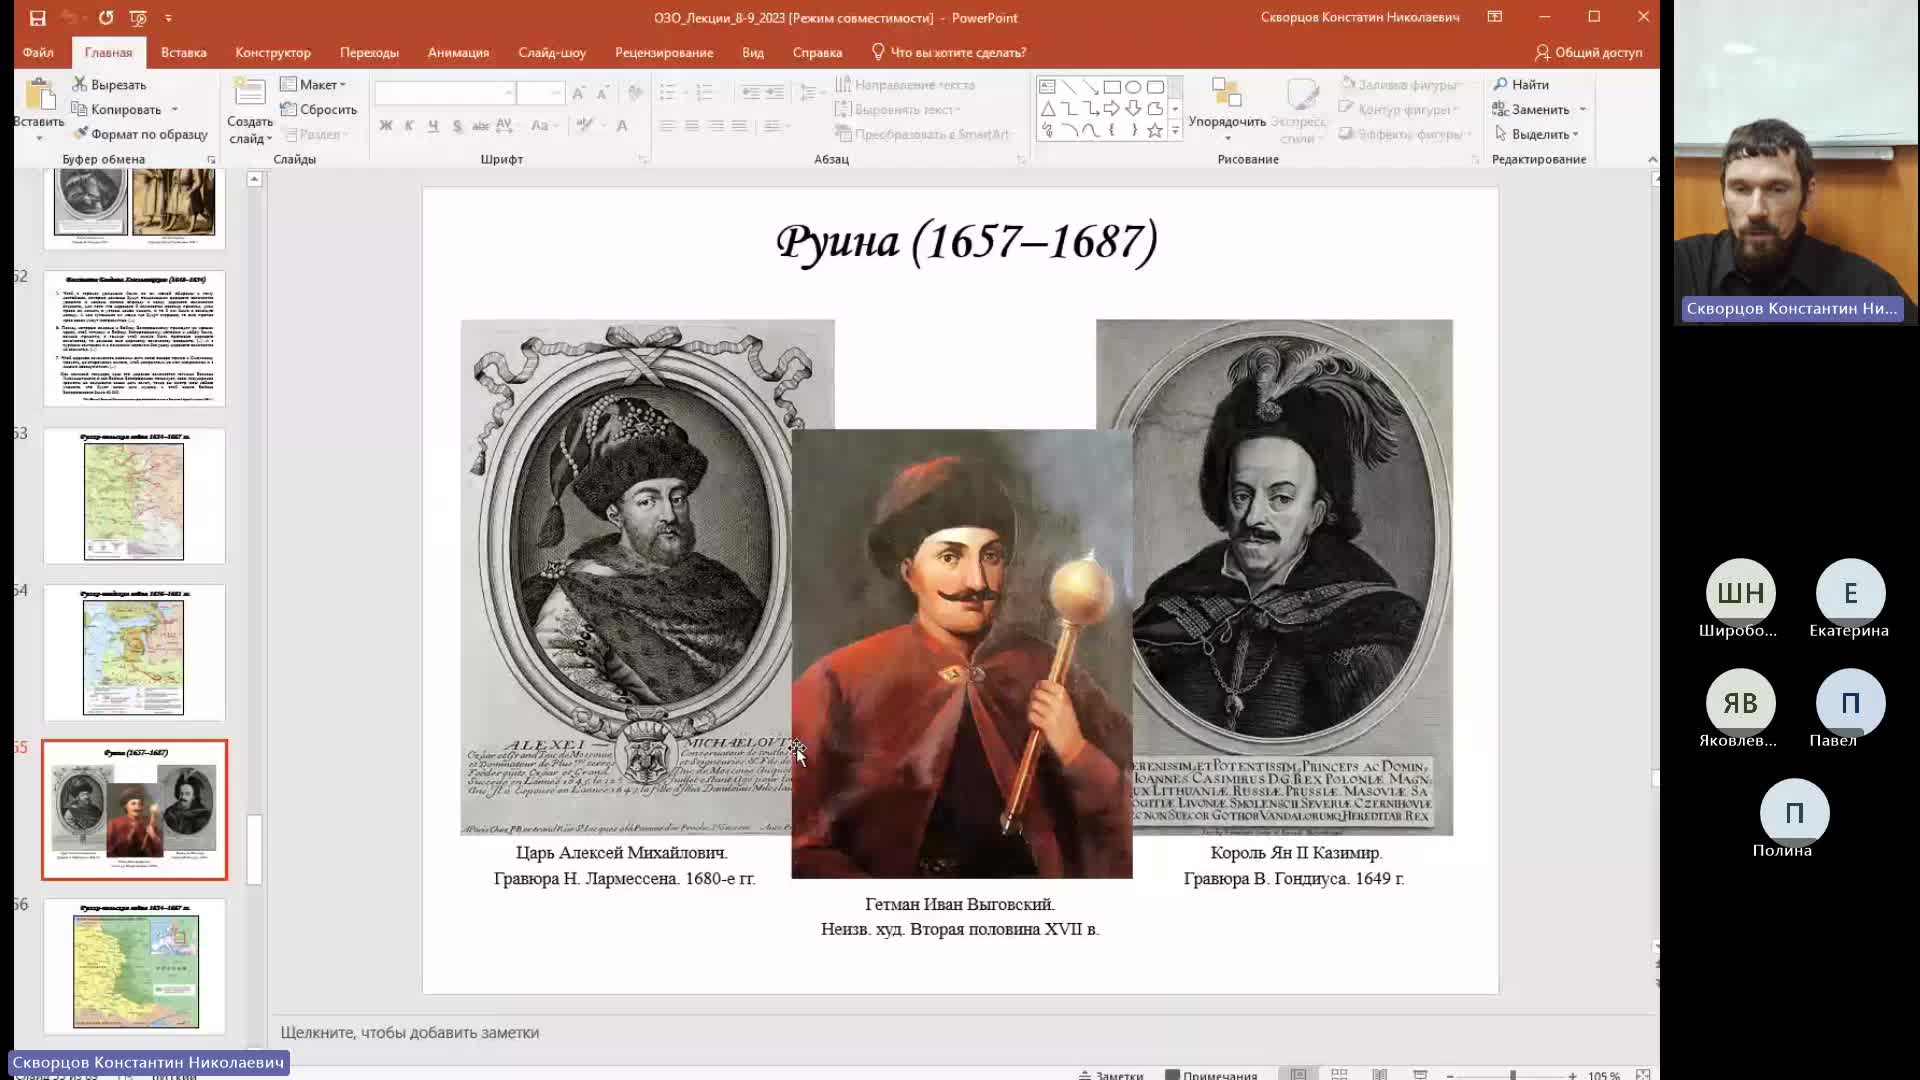The height and width of the screenshot is (1080, 1920).
Task: Toggle strikethrough (abc) formatting
Action: pos(480,125)
